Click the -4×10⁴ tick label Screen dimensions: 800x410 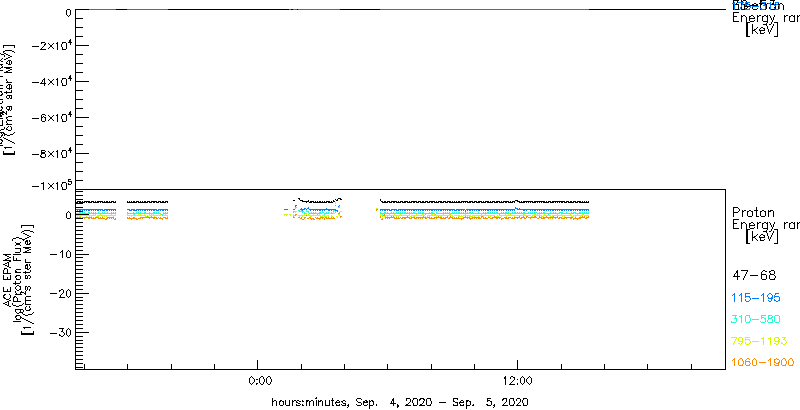pos(53,82)
